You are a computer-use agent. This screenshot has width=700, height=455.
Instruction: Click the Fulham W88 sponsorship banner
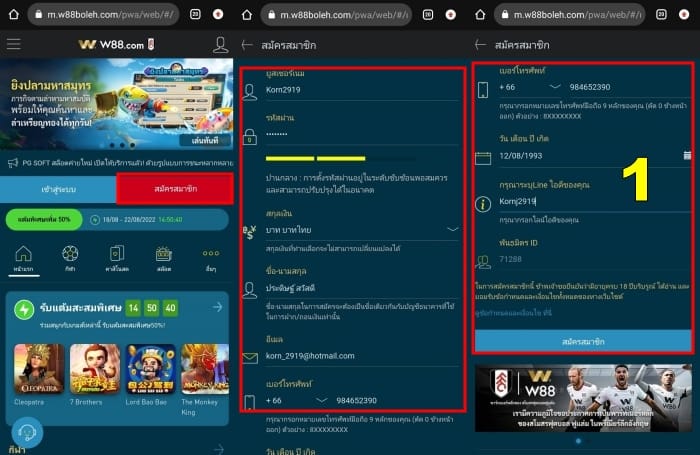(583, 398)
